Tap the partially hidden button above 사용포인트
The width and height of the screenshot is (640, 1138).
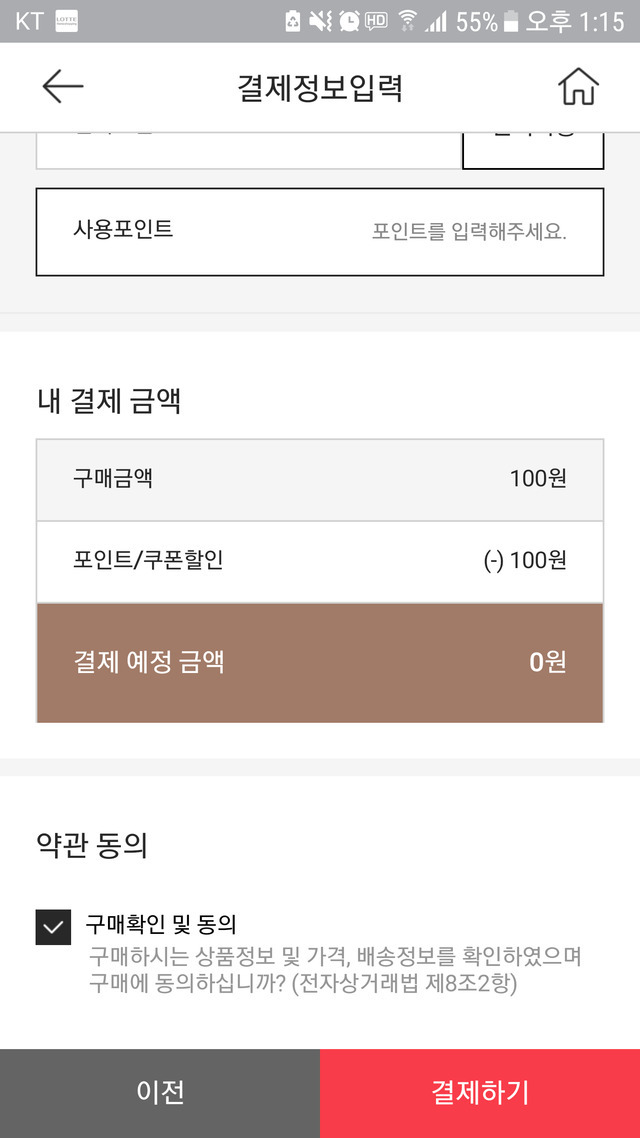point(532,150)
